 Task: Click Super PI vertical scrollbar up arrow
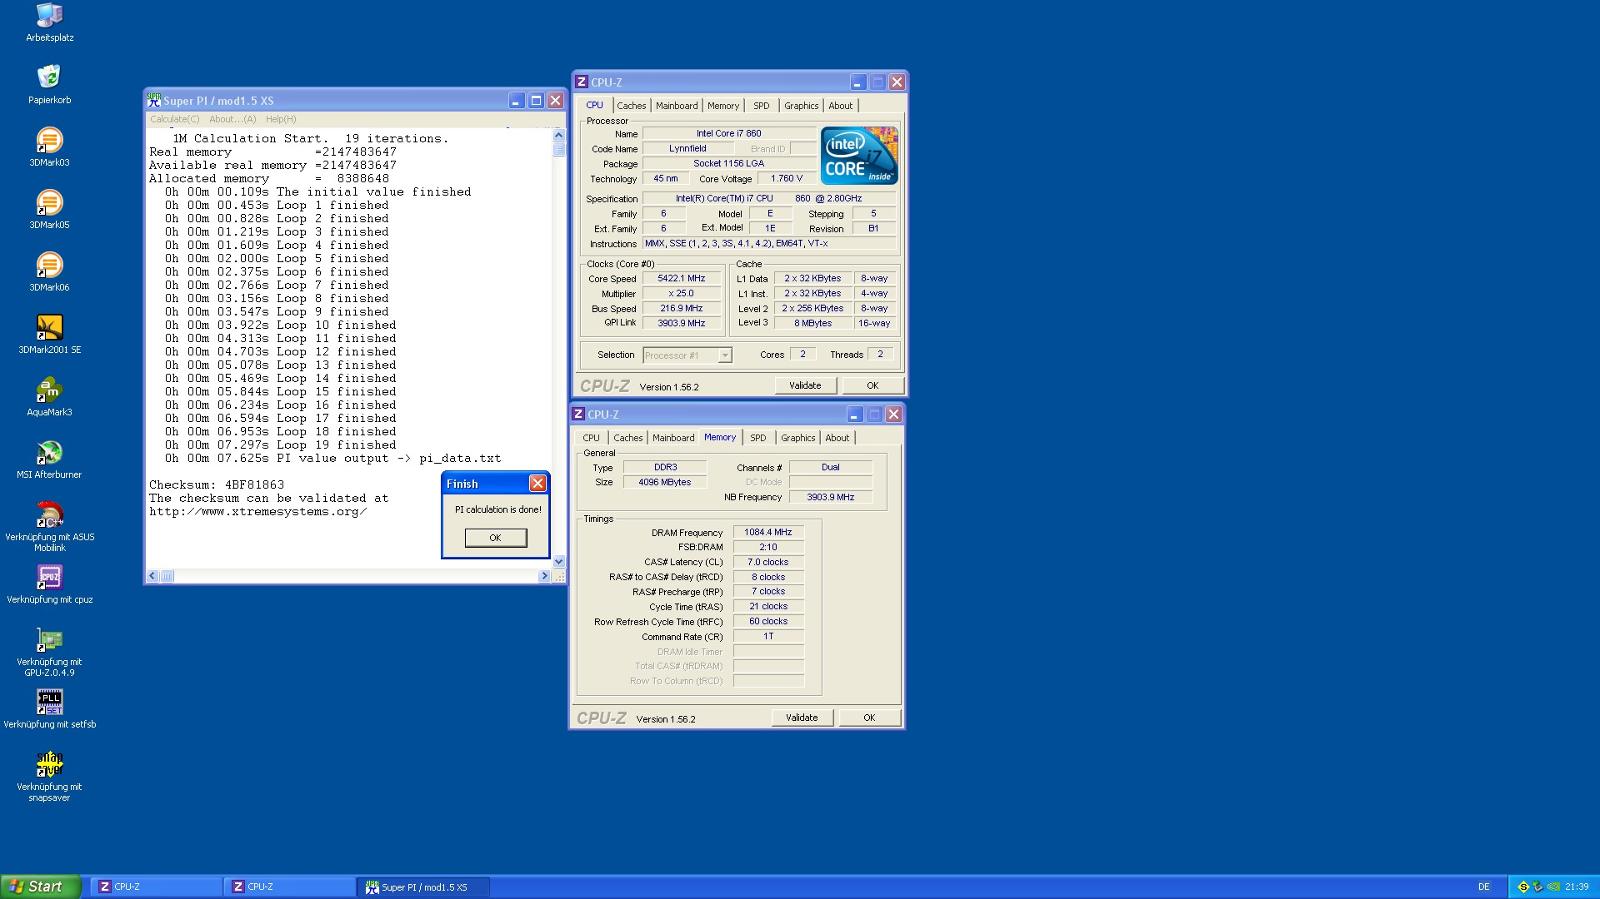coord(559,136)
